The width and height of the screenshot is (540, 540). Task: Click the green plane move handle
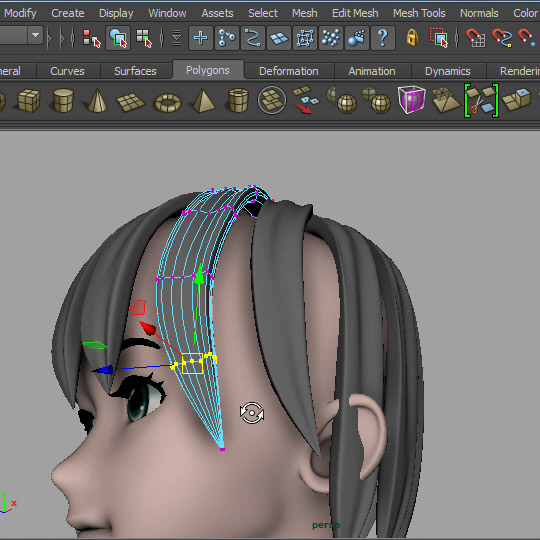coord(95,345)
